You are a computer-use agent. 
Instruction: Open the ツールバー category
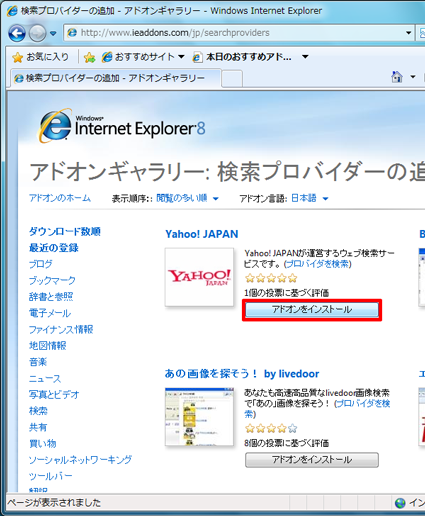(x=51, y=476)
